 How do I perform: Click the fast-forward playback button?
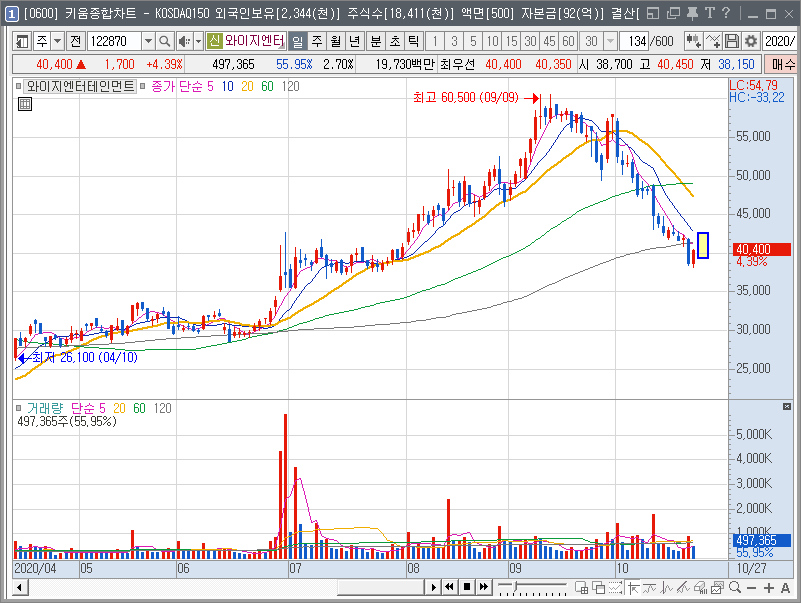click(484, 587)
